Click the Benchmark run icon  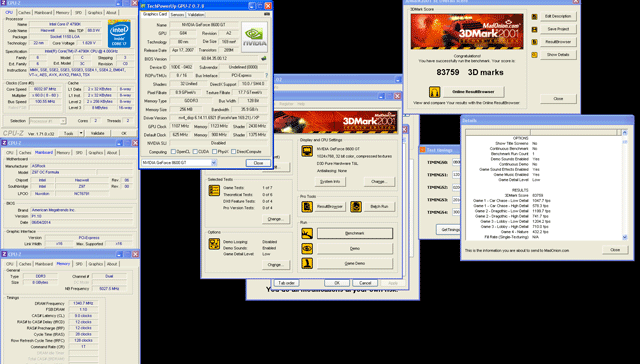307,233
